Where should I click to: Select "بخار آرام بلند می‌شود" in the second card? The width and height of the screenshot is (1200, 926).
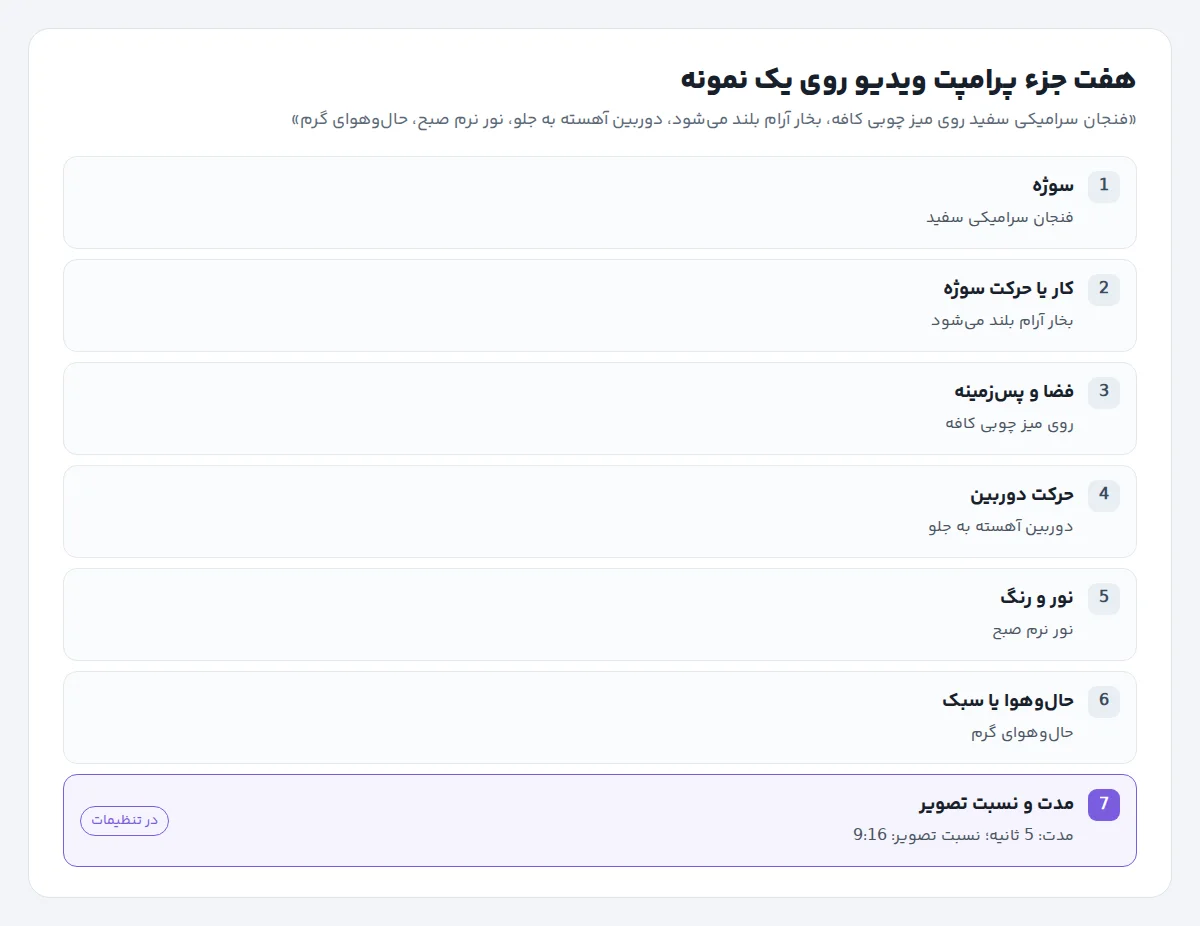click(1002, 320)
